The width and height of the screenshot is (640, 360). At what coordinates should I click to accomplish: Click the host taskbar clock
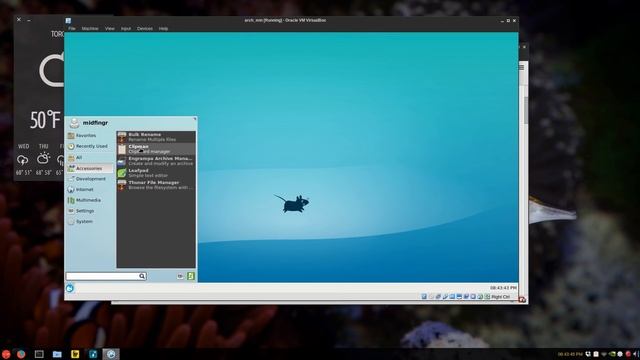pos(570,354)
